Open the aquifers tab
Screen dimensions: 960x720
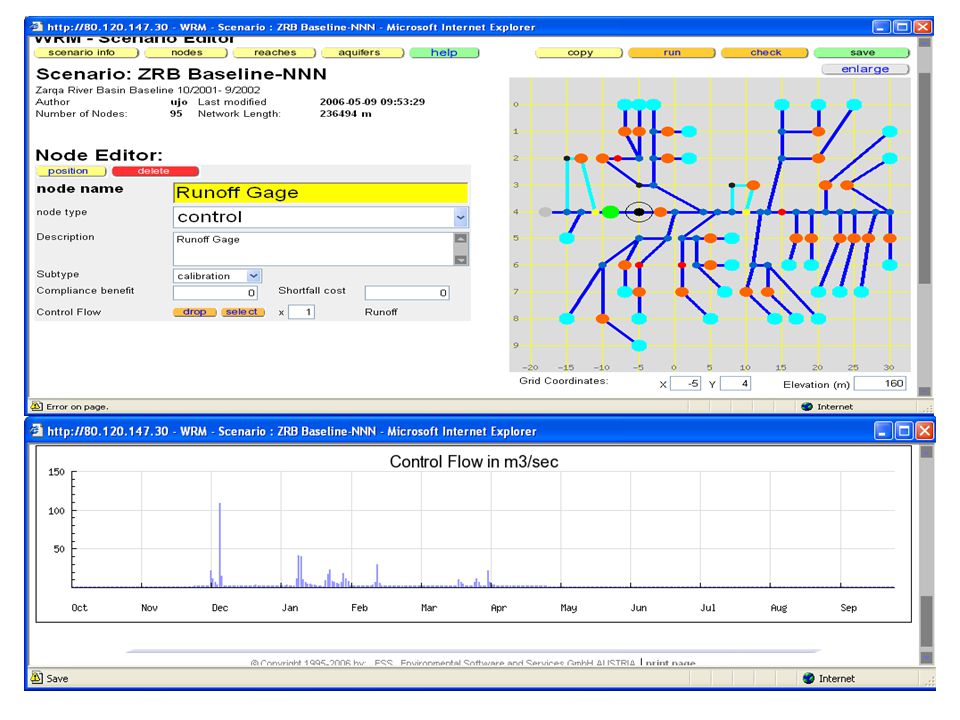(362, 53)
